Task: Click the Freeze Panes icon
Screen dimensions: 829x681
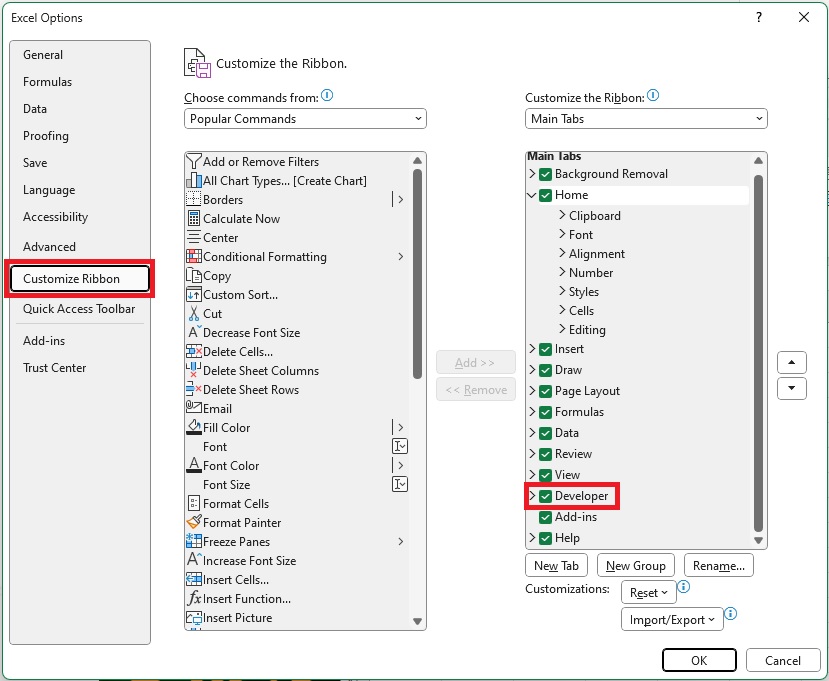Action: click(x=194, y=541)
